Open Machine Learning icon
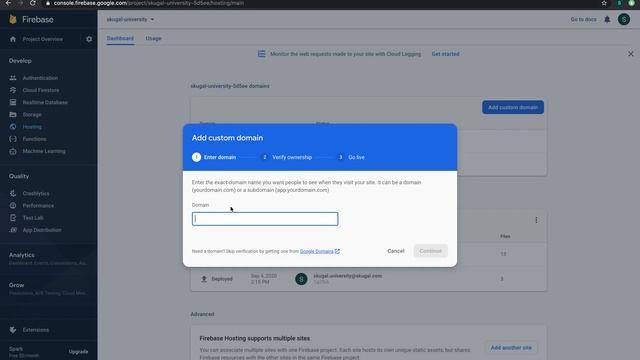This screenshot has height=360, width=640. coord(13,151)
